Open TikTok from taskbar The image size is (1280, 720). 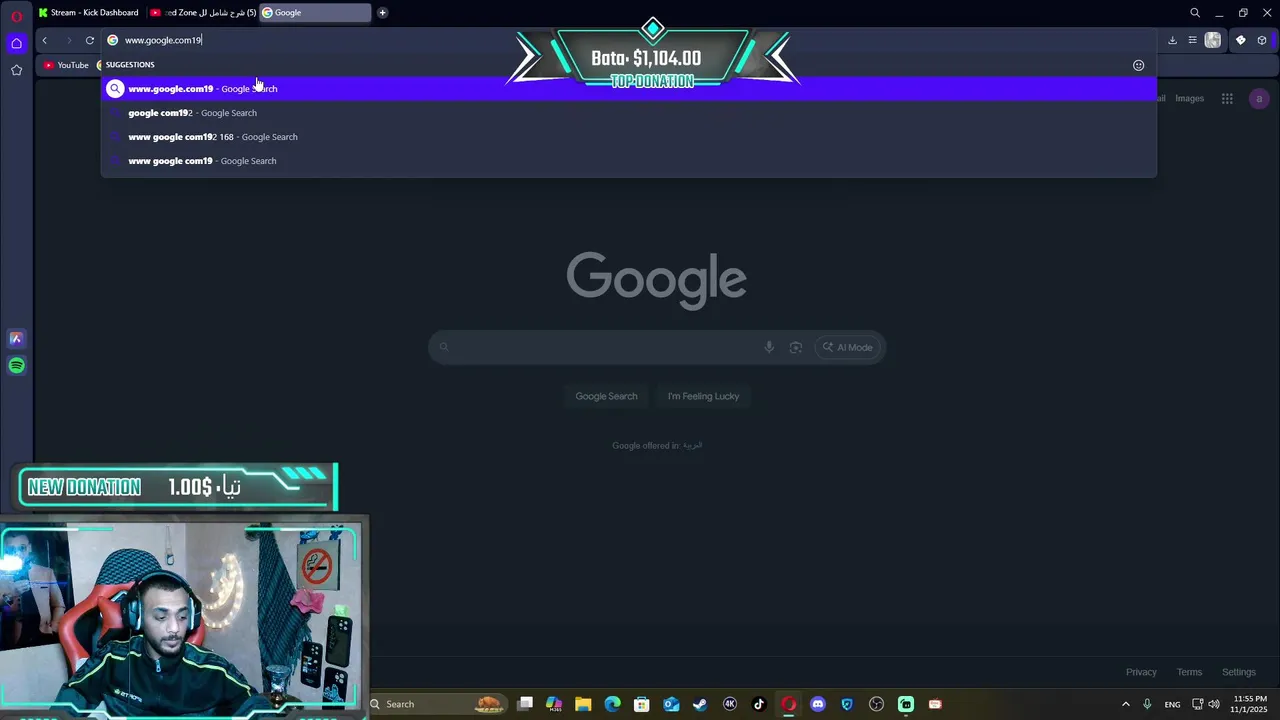759,704
